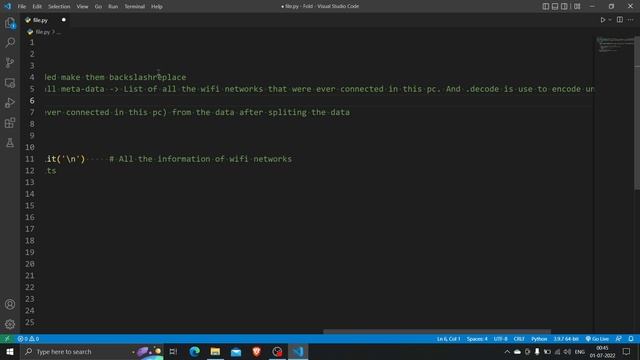640x360 pixels.
Task: Open the Testing flask view
Action: (10, 143)
